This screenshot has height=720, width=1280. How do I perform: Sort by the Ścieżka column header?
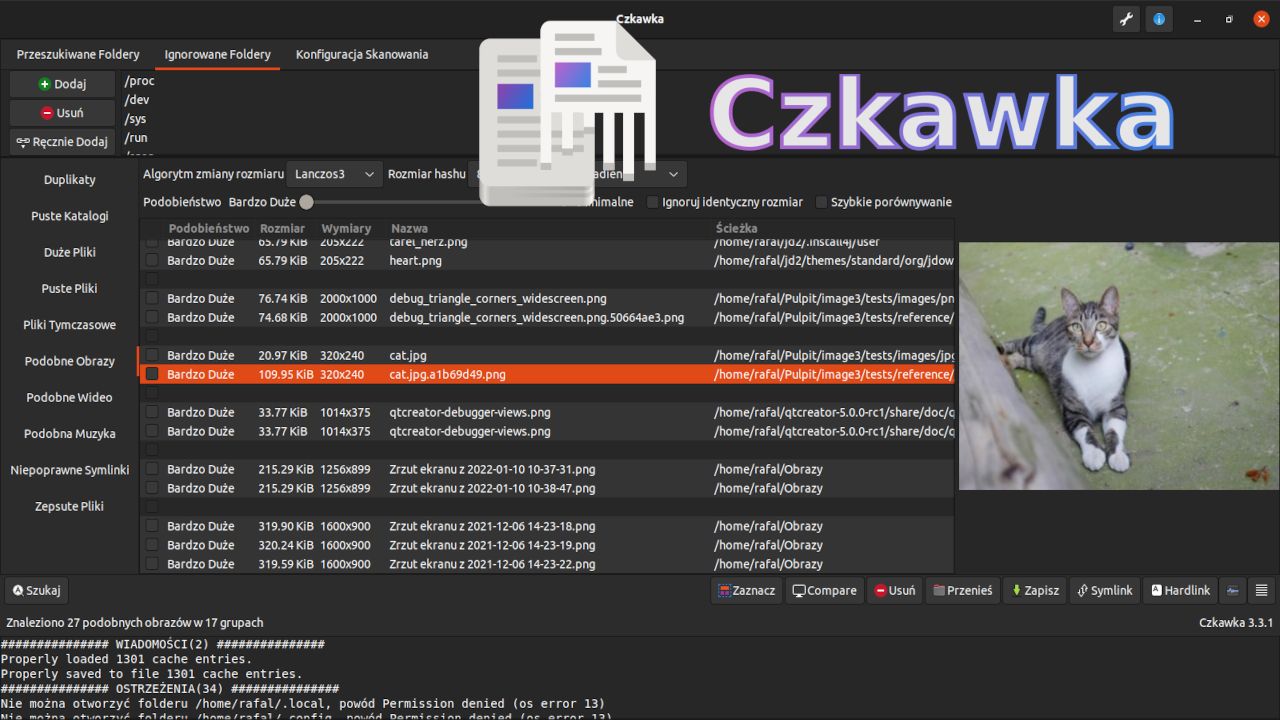pos(736,228)
